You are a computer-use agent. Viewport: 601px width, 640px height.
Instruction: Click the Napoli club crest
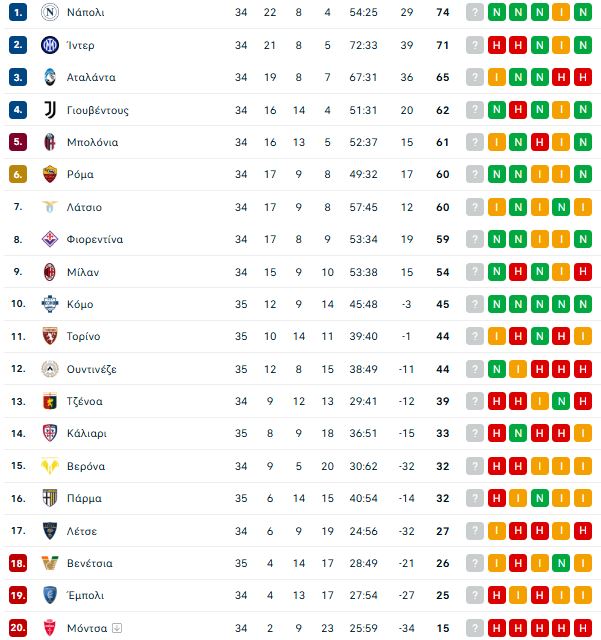[50, 12]
